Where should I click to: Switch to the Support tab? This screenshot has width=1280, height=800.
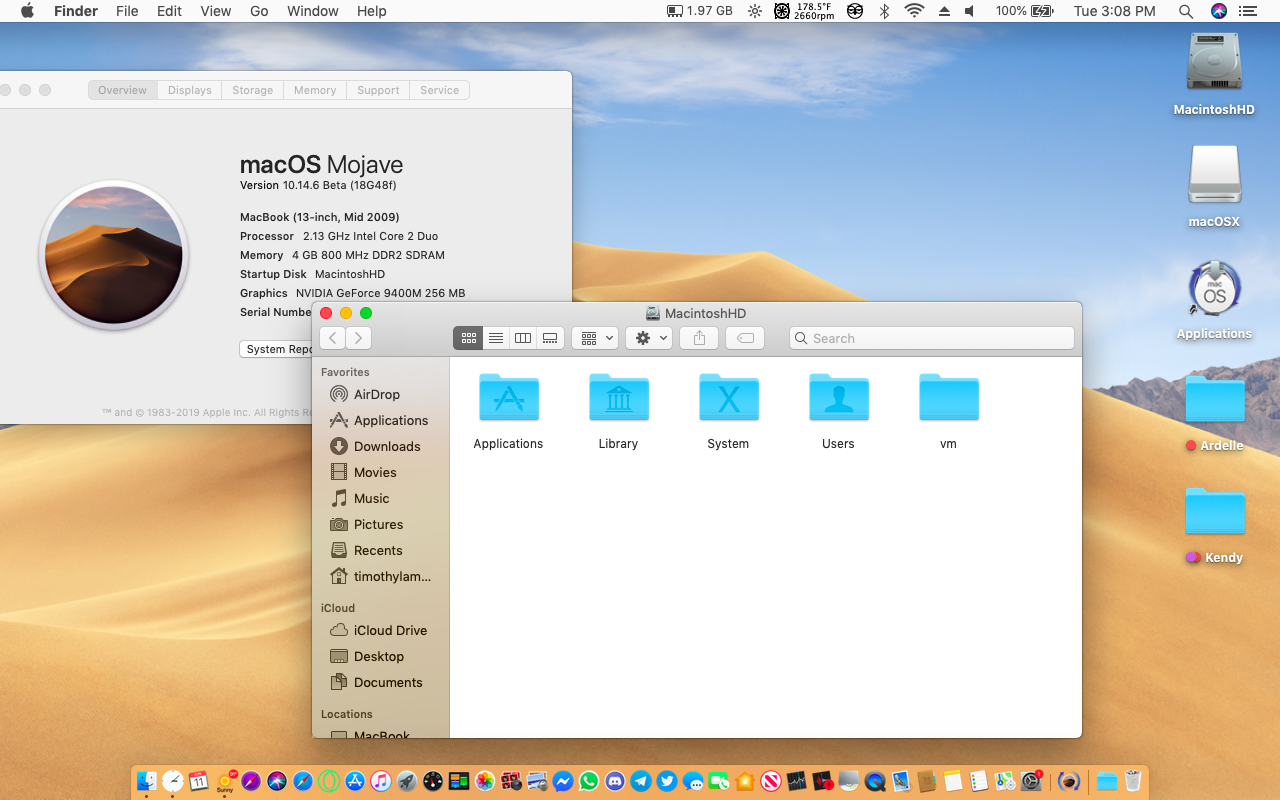[x=378, y=90]
